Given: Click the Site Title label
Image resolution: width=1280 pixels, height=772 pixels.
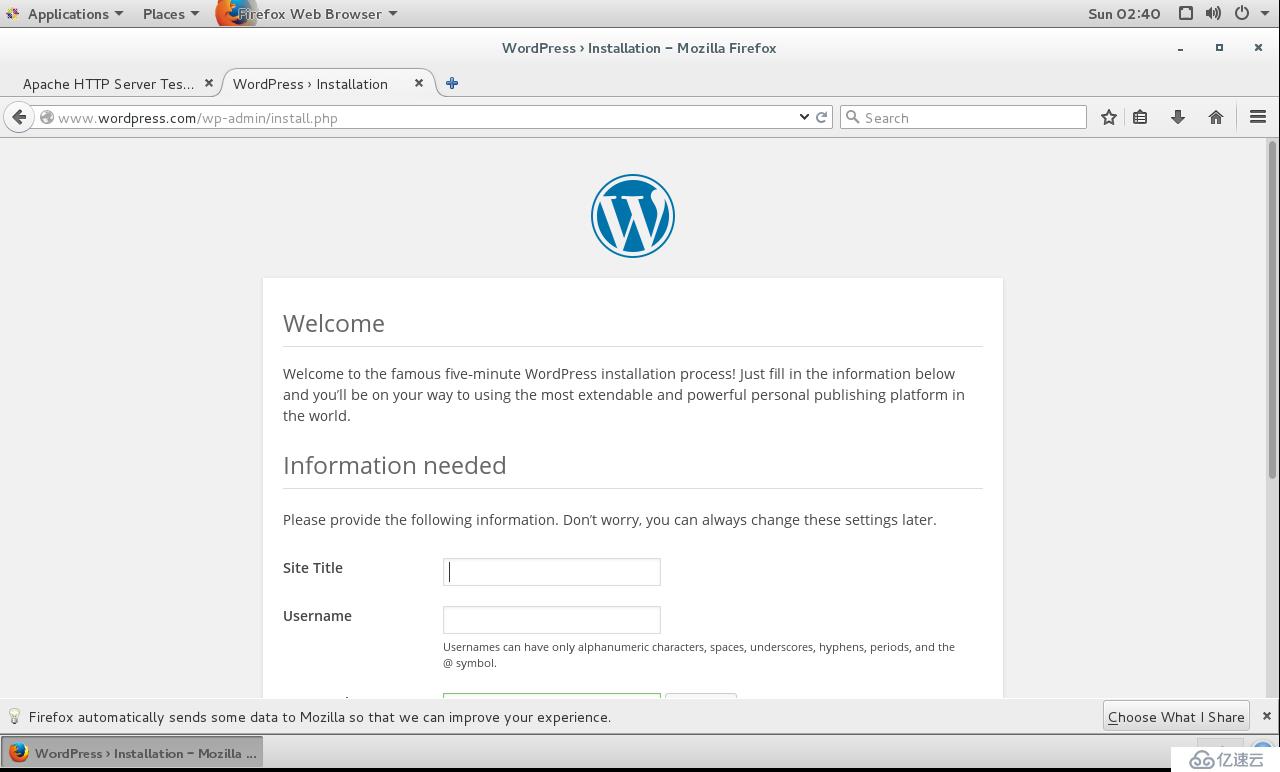Looking at the screenshot, I should [313, 567].
